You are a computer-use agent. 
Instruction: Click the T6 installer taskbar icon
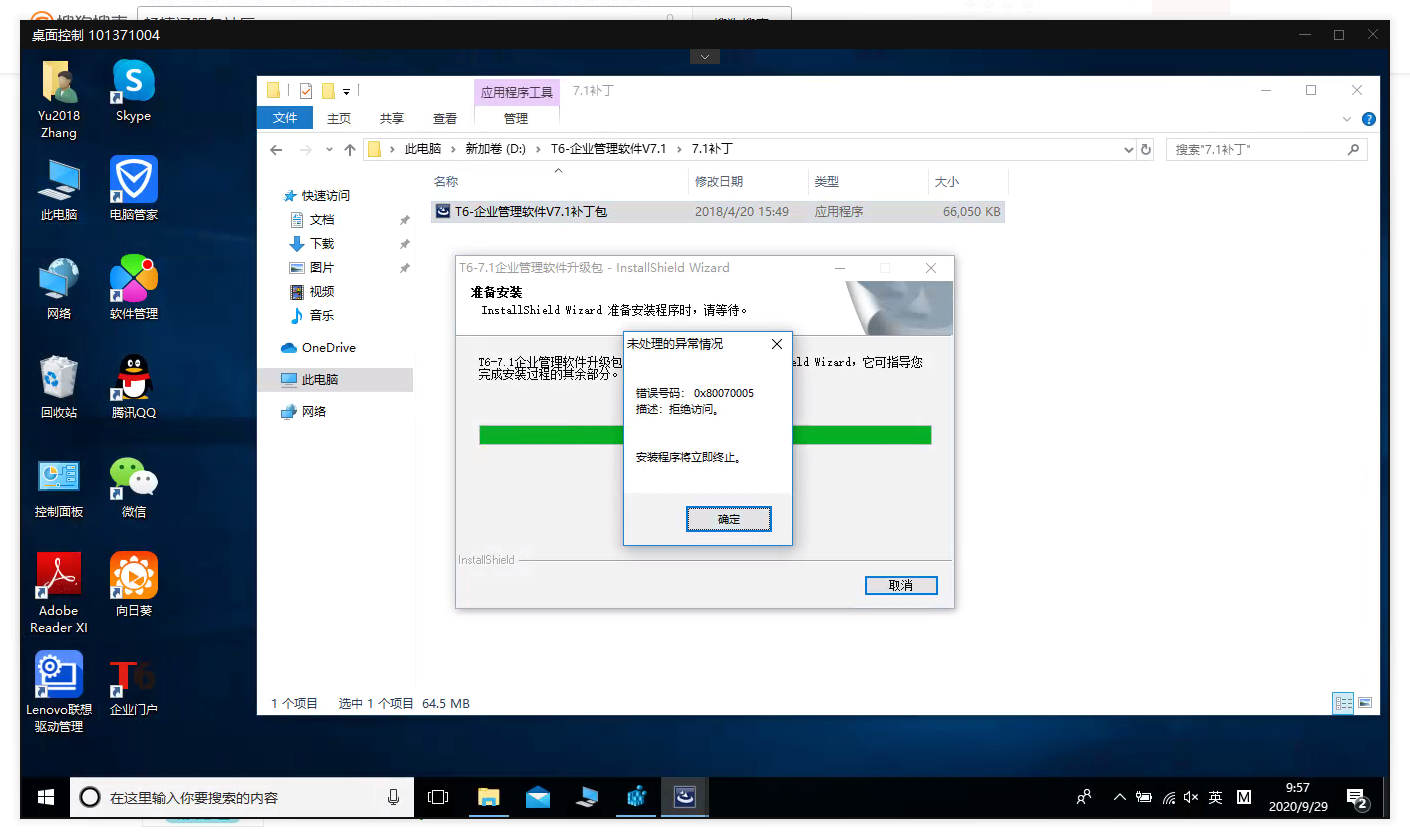pyautogui.click(x=685, y=797)
